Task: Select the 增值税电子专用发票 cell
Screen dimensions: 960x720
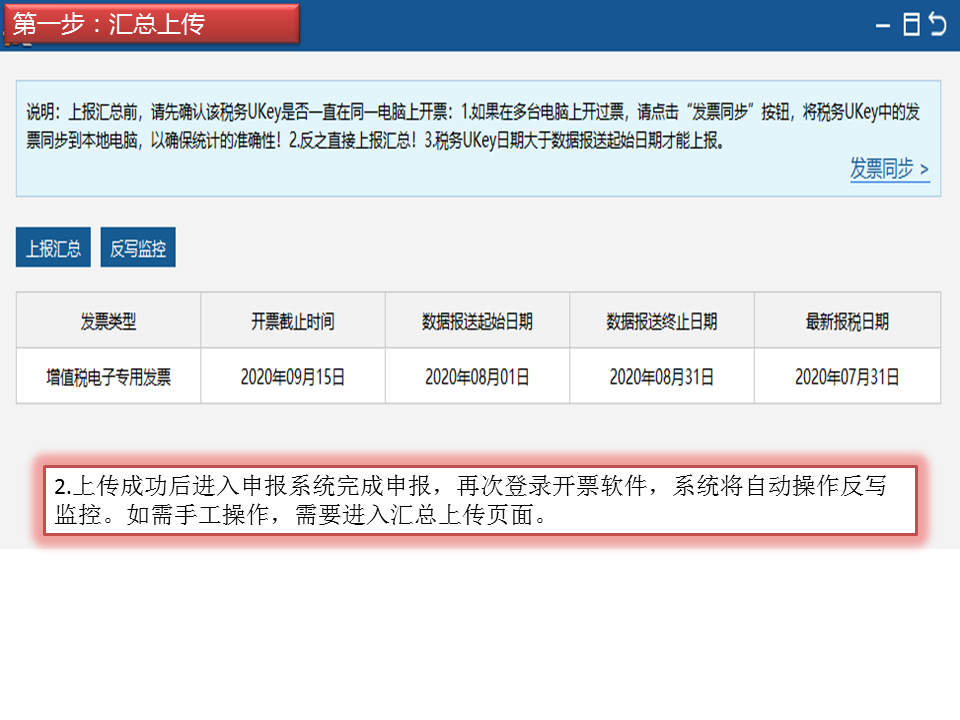Action: (x=108, y=376)
